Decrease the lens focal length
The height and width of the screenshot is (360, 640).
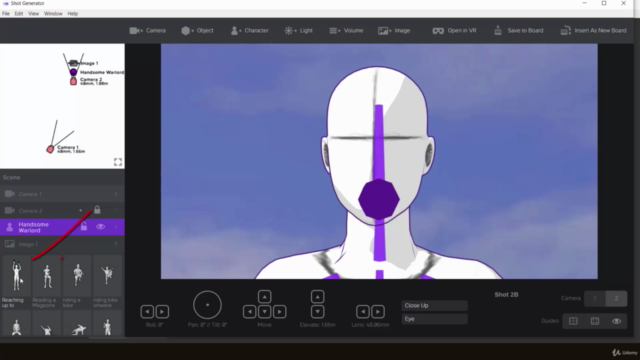click(363, 312)
